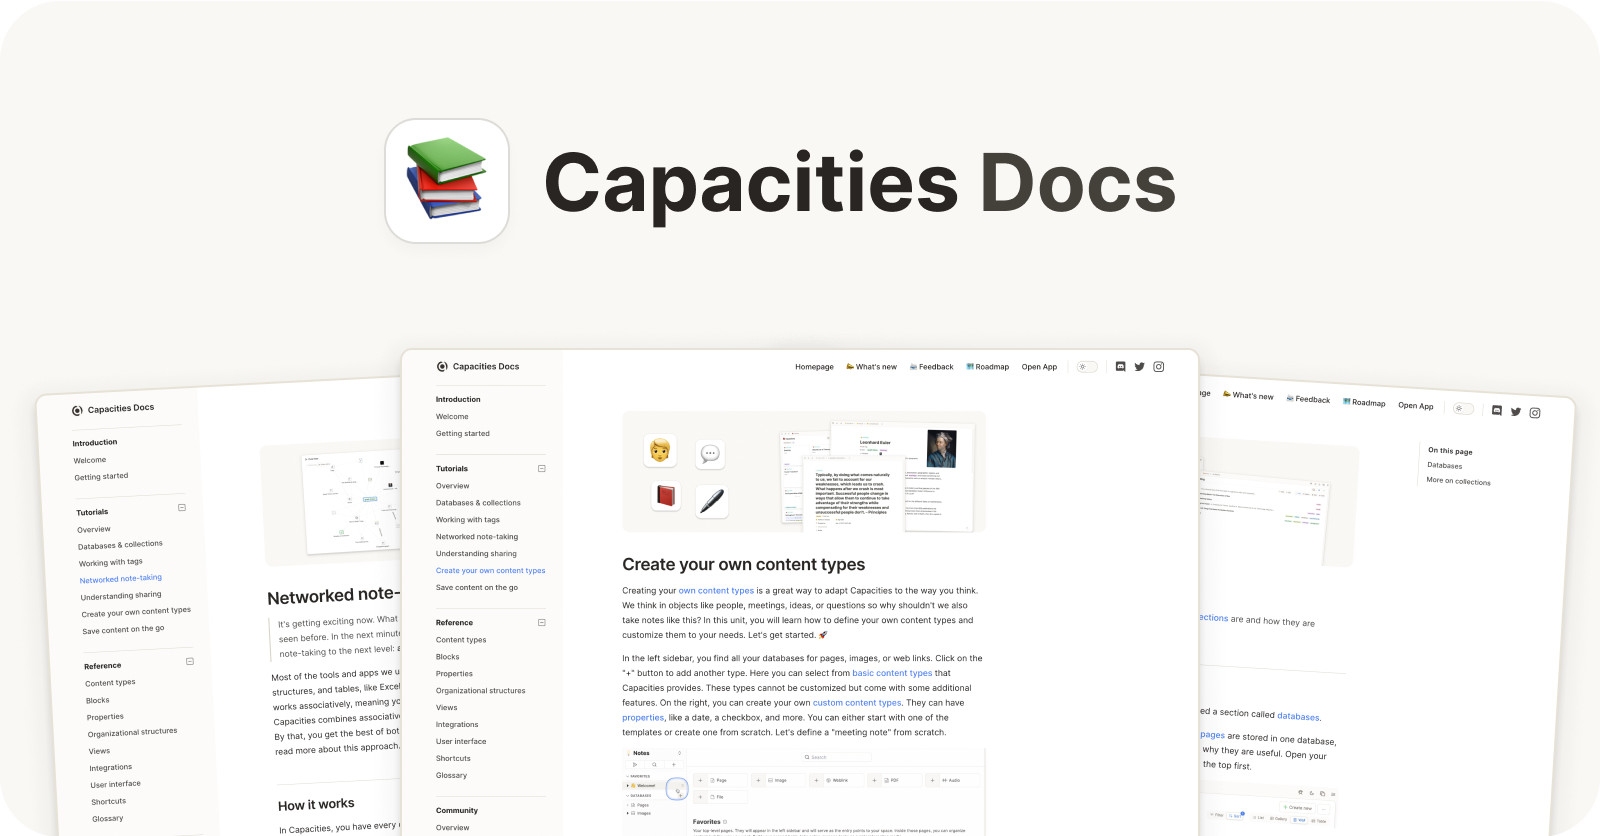Click Twitter bird icon in right window
This screenshot has width=1600, height=836.
1516,412
